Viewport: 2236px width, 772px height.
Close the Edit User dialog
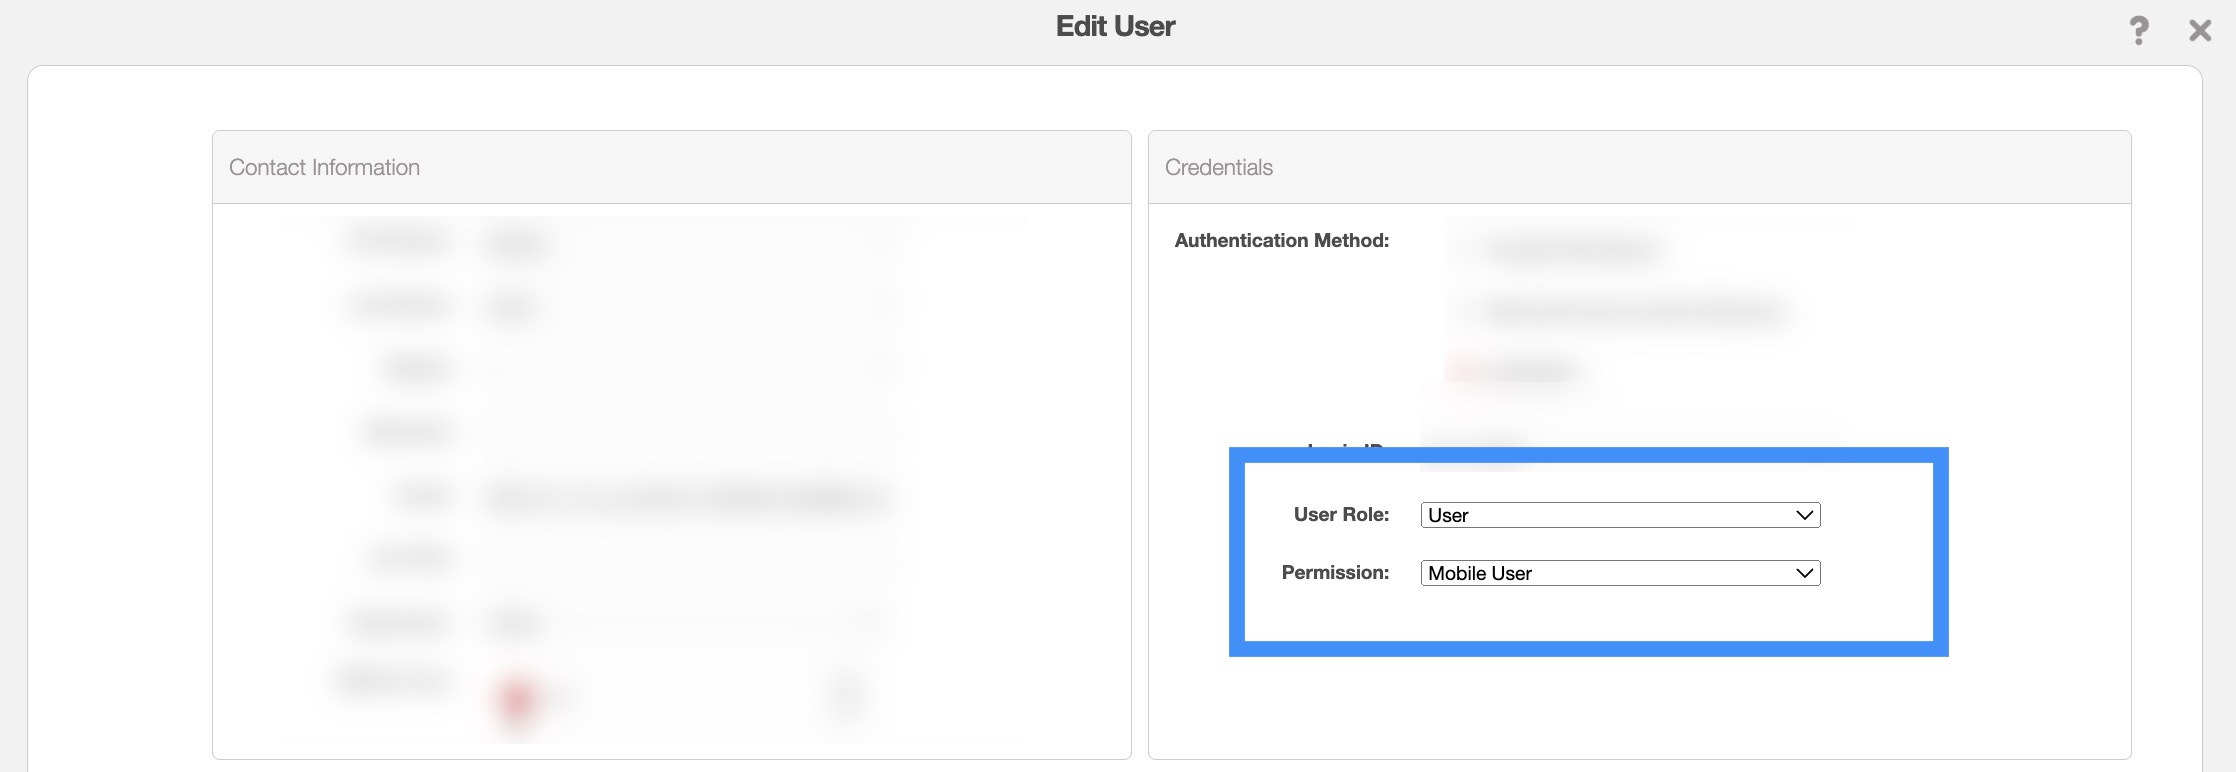(x=2199, y=30)
